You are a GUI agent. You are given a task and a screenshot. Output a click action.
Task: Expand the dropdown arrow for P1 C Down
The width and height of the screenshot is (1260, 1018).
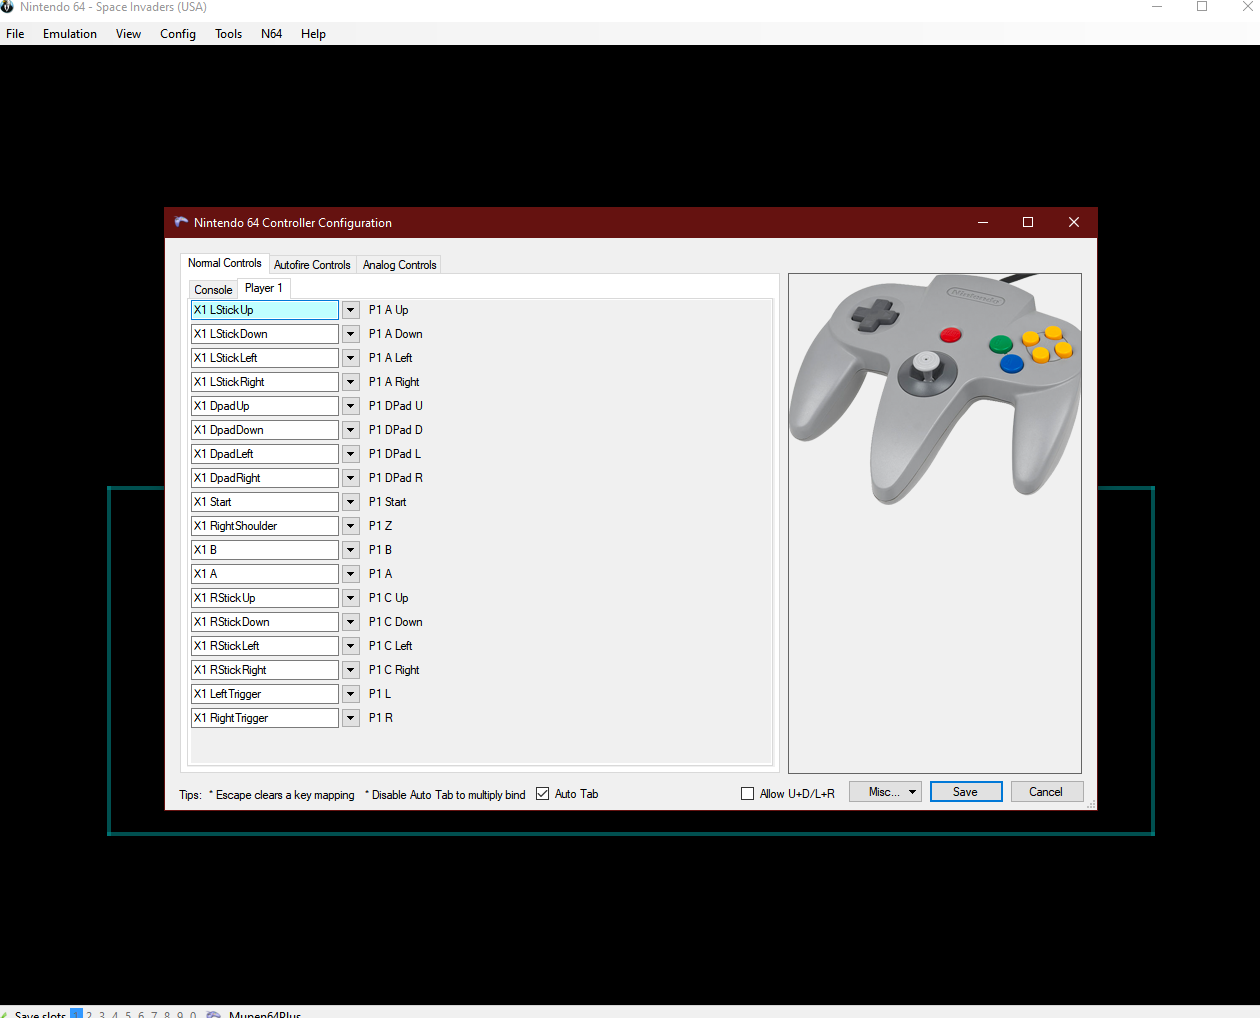click(x=351, y=622)
